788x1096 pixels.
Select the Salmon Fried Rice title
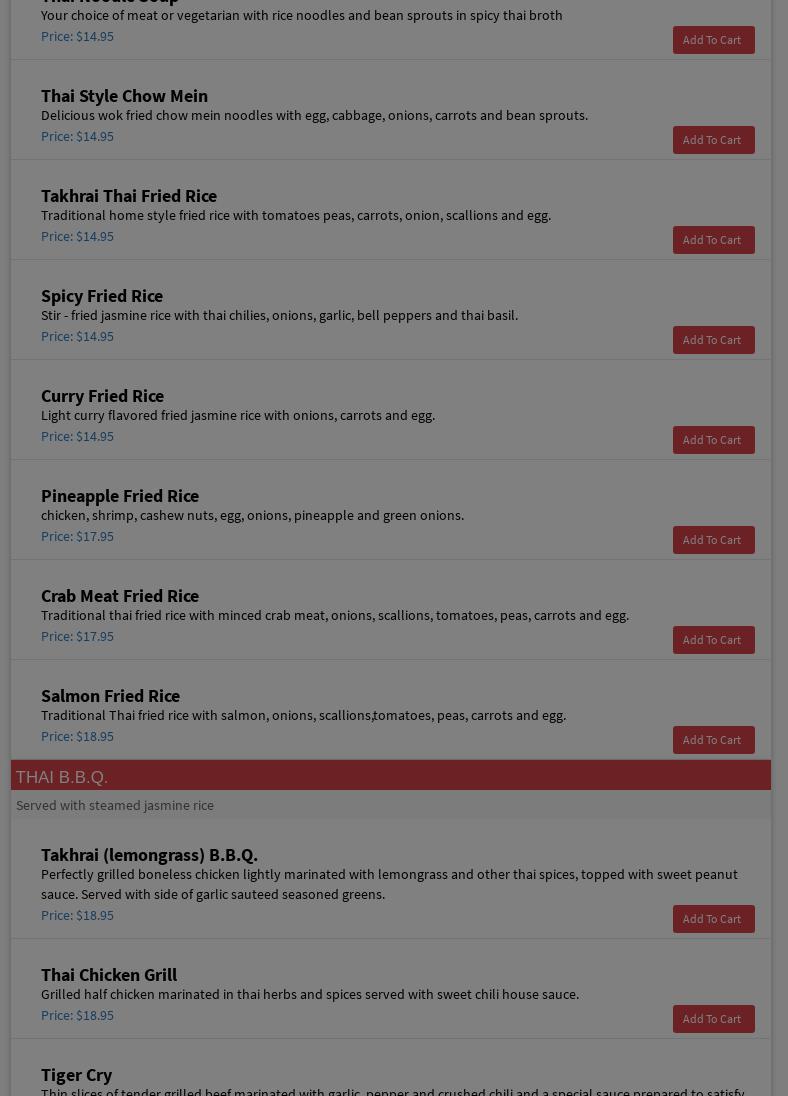pos(110,696)
